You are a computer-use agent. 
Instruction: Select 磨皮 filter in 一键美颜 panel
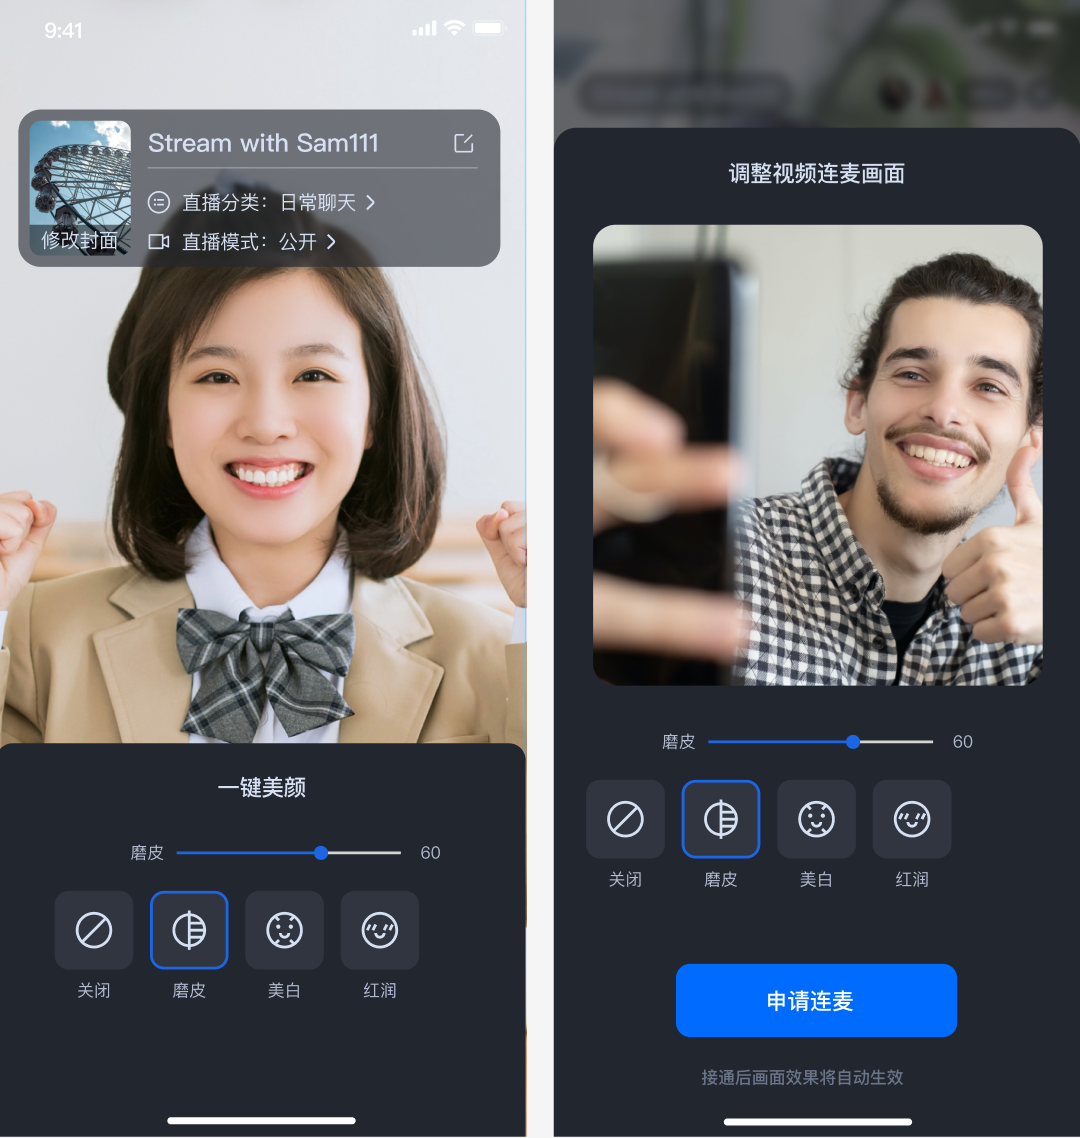pos(189,930)
